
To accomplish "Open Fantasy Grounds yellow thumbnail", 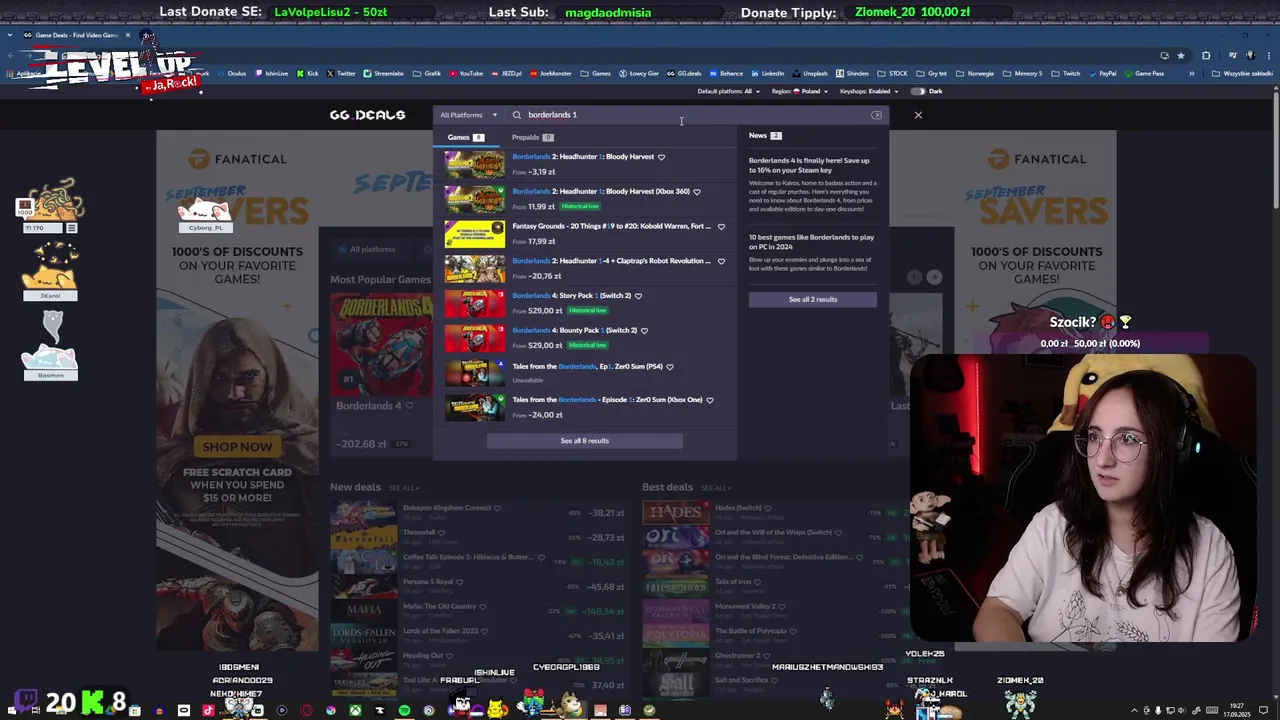I will tap(474, 233).
